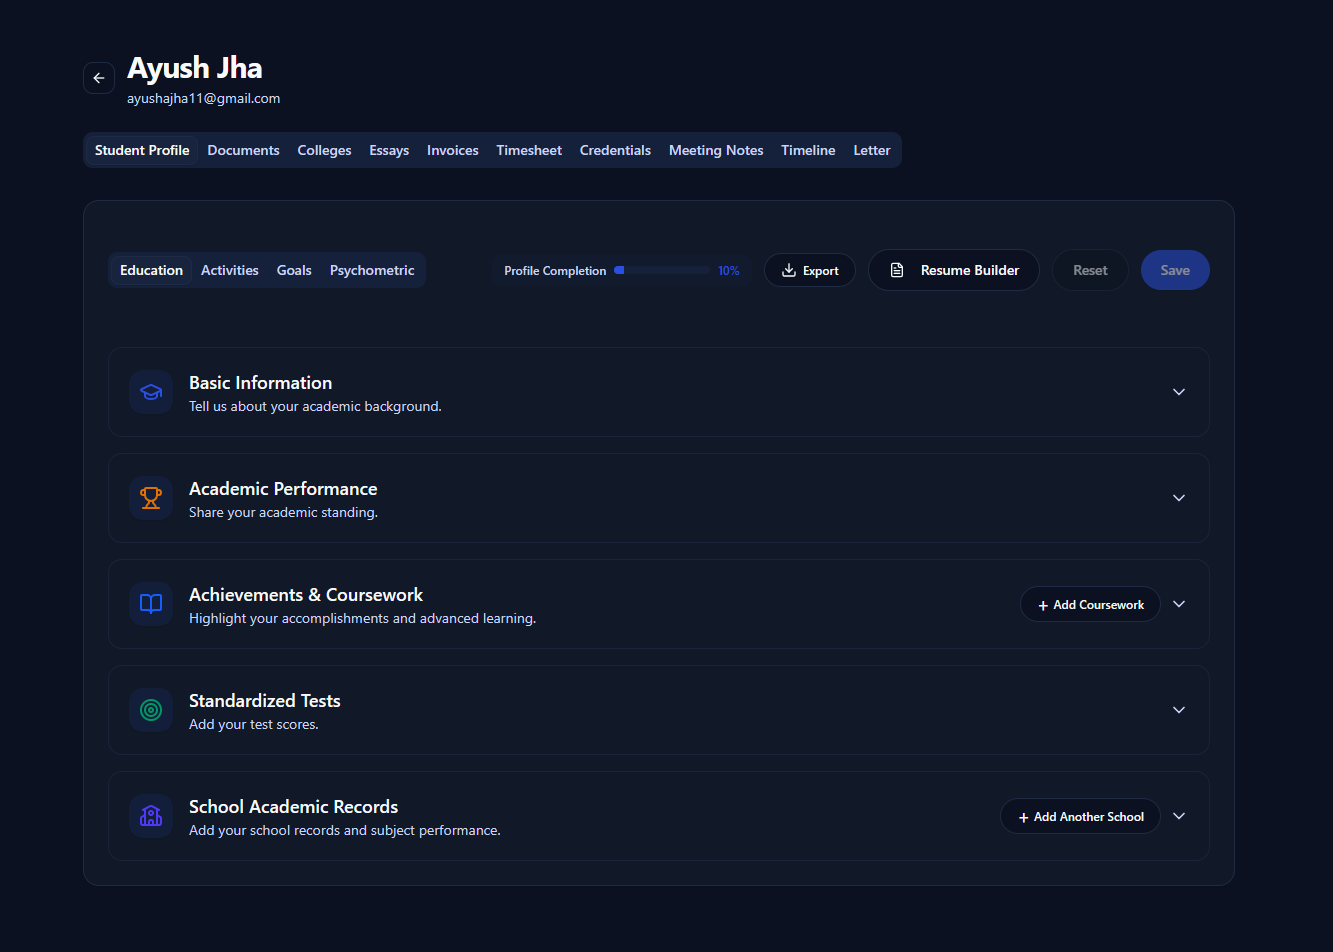Click the document icon in the Resume Builder button
Screen dimensions: 1333x952
pos(897,270)
